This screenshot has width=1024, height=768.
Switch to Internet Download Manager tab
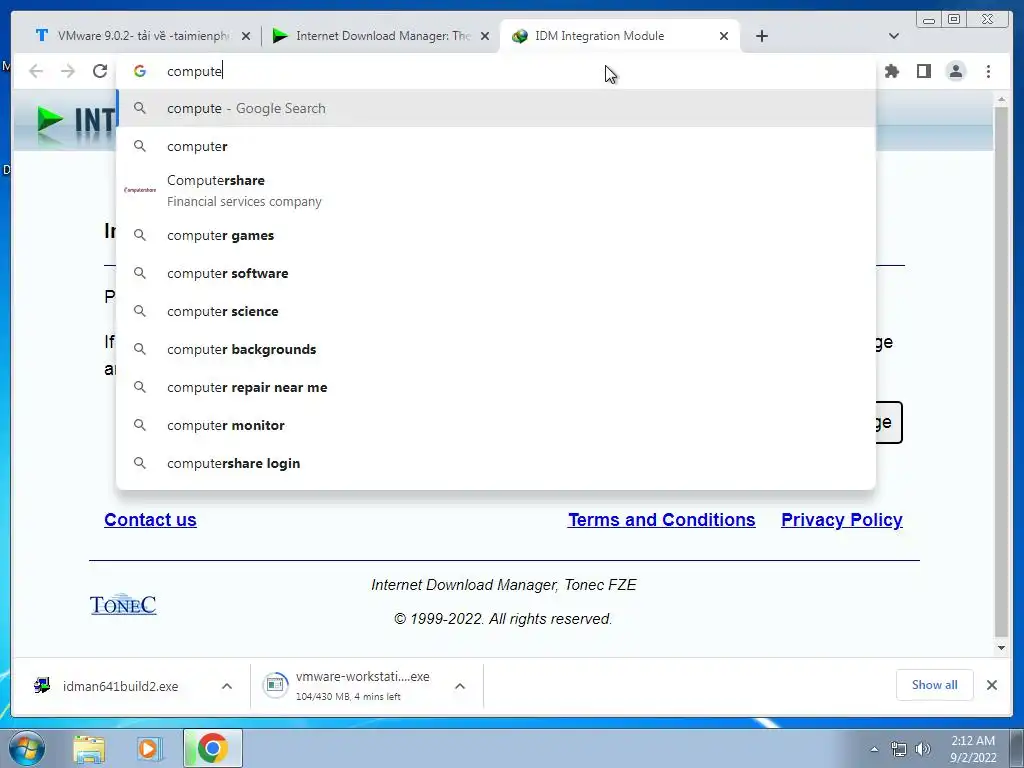point(379,36)
